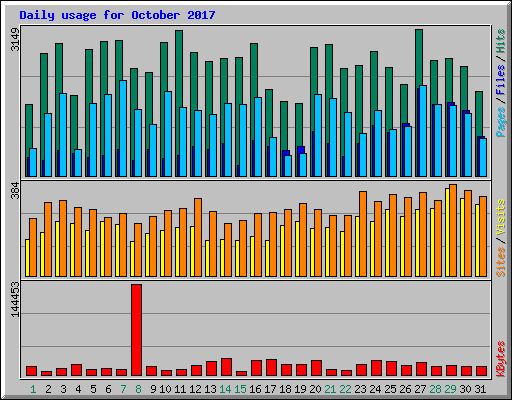The height and width of the screenshot is (400, 512).
Task: Click the 384 visits axis value
Action: [15, 191]
